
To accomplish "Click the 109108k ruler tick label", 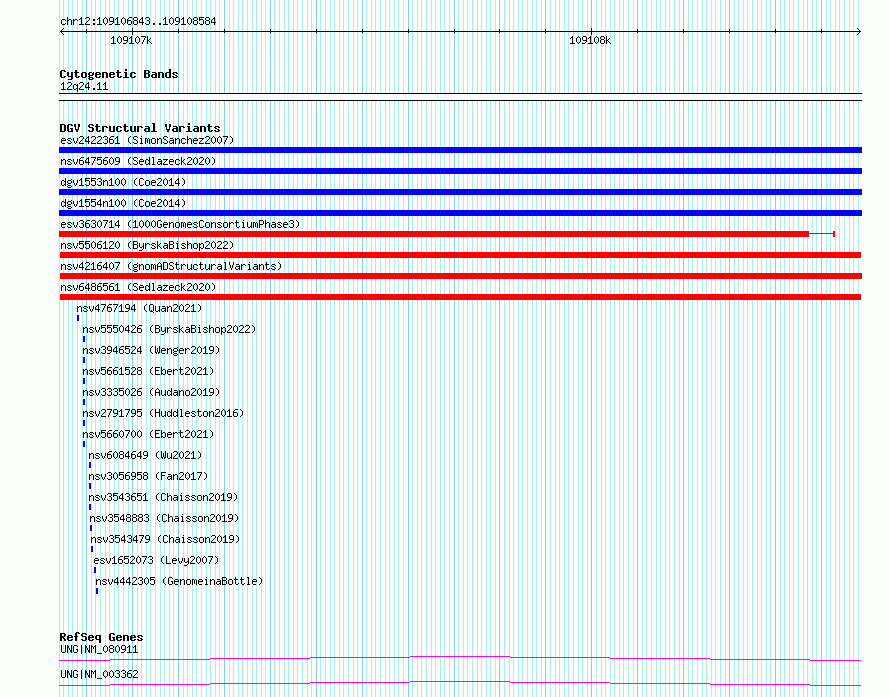I will [590, 40].
